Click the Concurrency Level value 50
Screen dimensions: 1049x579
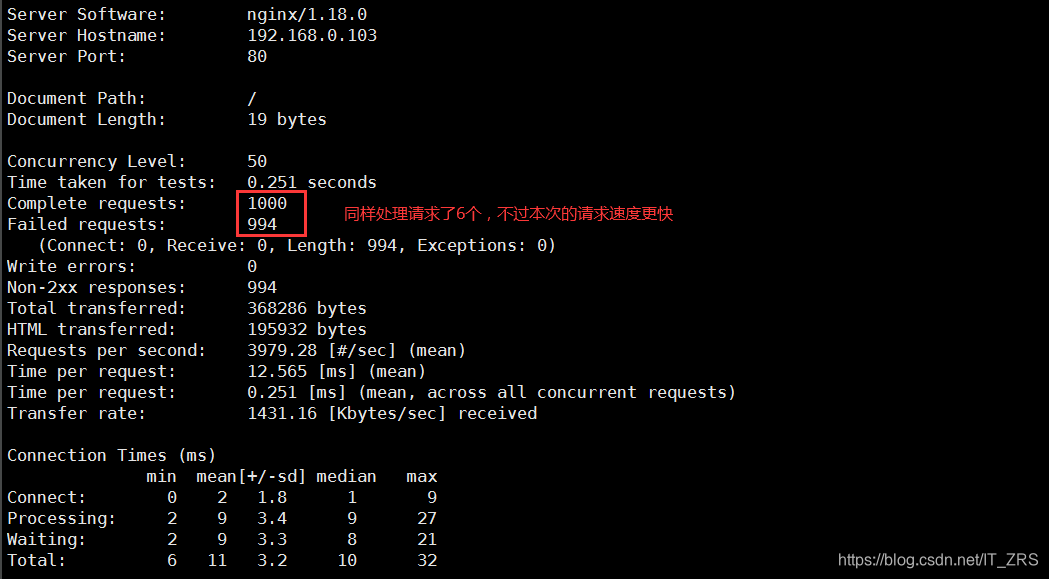(257, 161)
